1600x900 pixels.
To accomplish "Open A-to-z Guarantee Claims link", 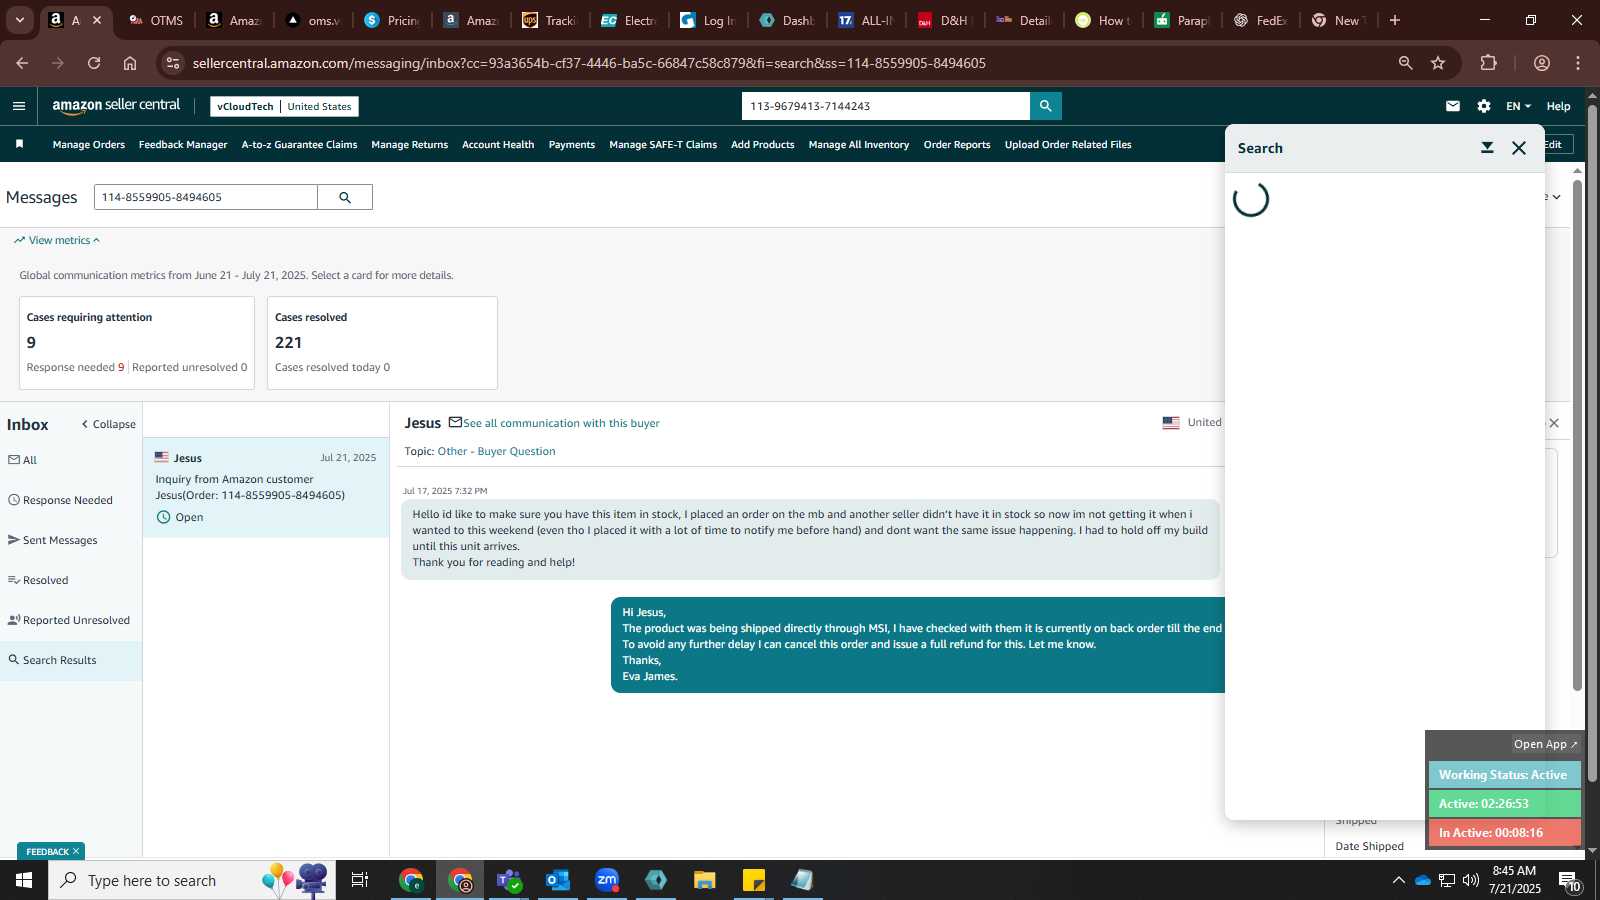I will coord(299,144).
